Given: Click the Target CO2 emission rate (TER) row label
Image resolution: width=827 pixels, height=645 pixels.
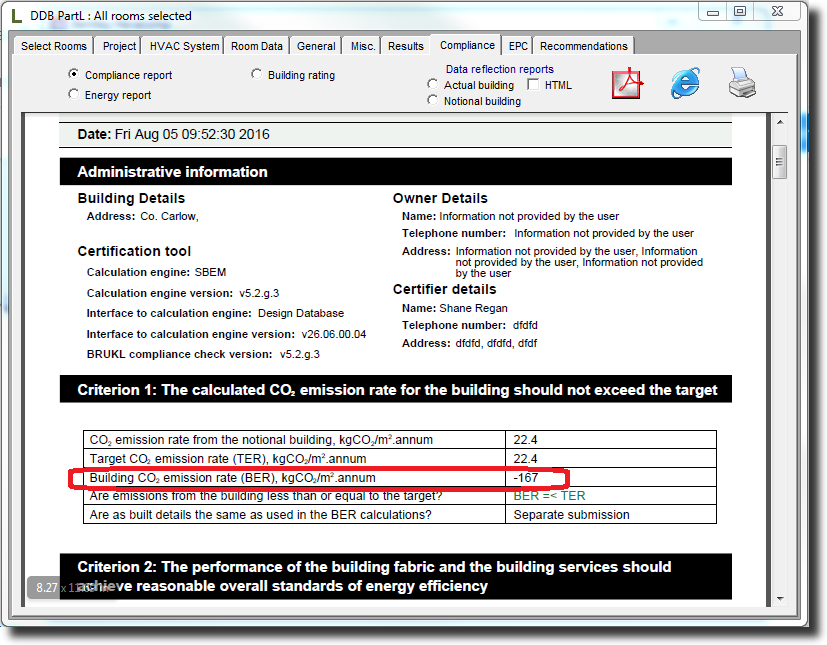Looking at the screenshot, I should coord(228,459).
